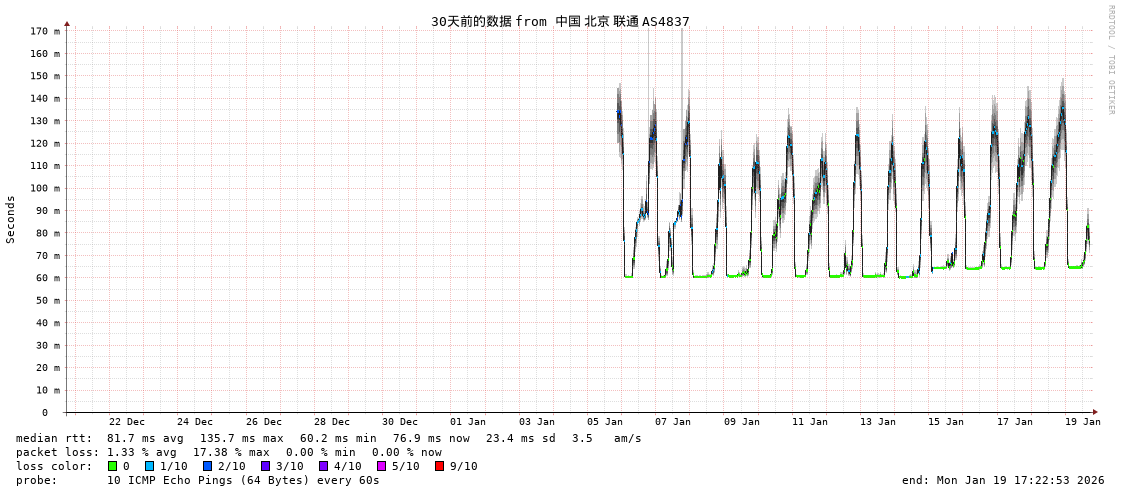Click the 22 Dec x-axis label
This screenshot has width=1121, height=494.
click(127, 422)
